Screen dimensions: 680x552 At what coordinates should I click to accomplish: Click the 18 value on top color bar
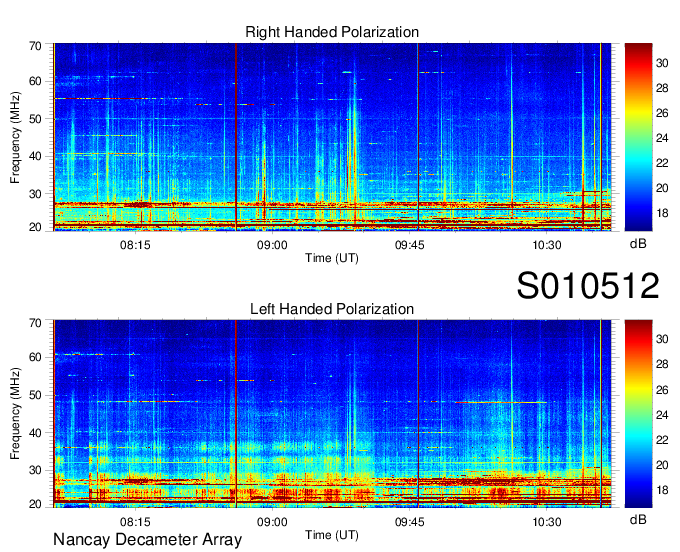(x=662, y=213)
